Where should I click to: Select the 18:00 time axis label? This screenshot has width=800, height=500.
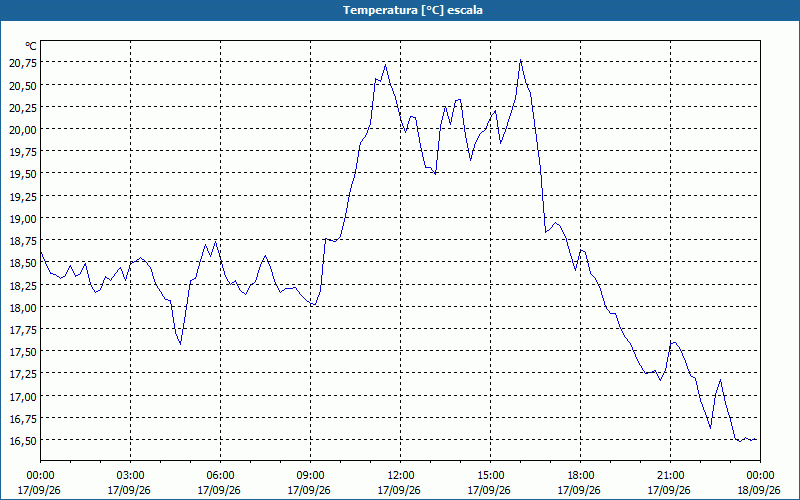(x=580, y=475)
